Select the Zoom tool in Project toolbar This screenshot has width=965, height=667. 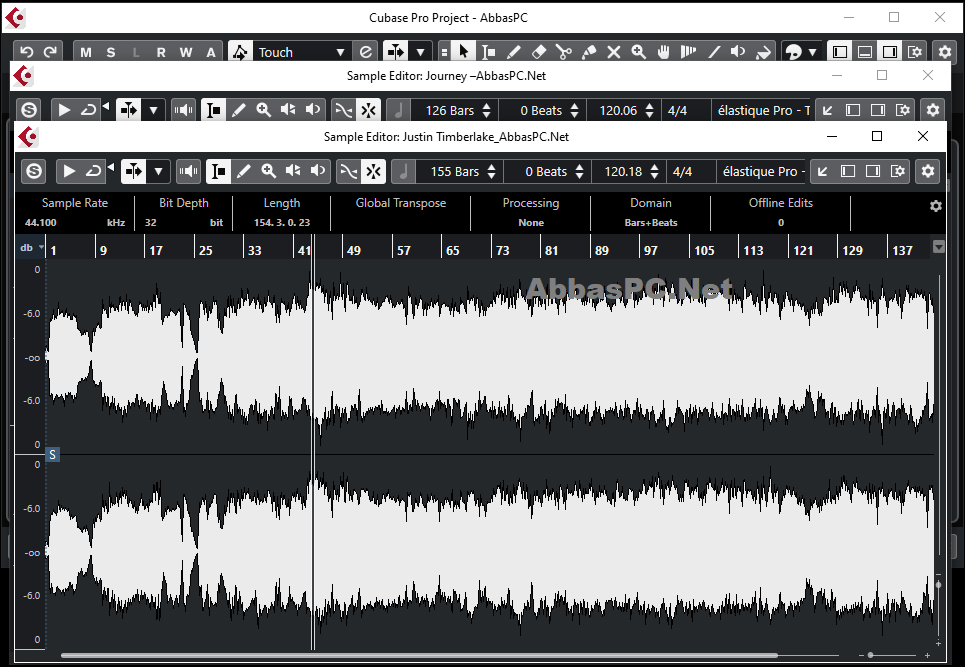point(639,52)
